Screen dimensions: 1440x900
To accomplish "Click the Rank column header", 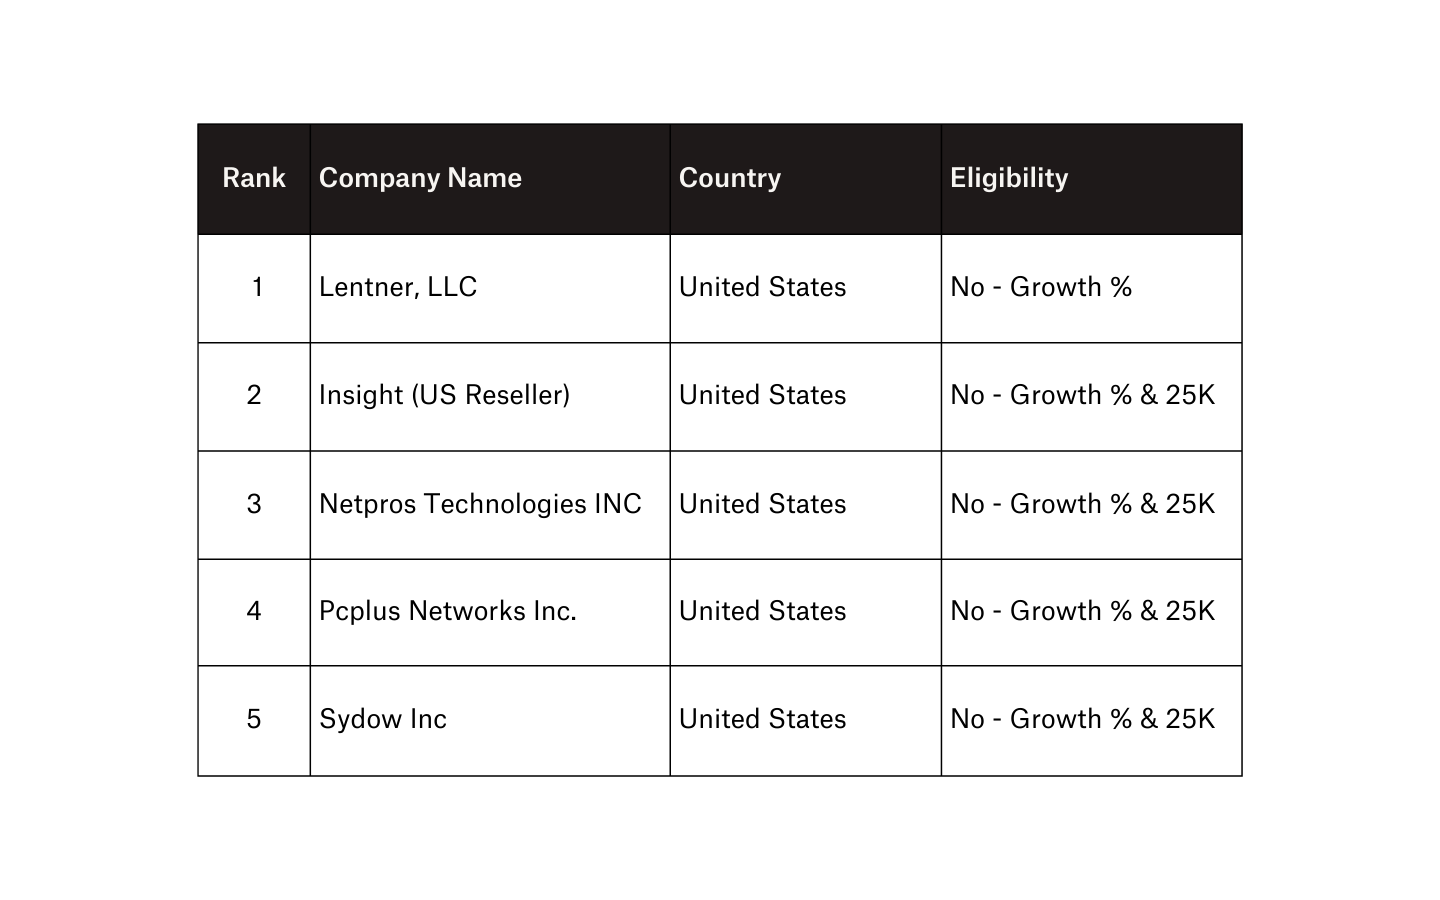I will tap(254, 178).
